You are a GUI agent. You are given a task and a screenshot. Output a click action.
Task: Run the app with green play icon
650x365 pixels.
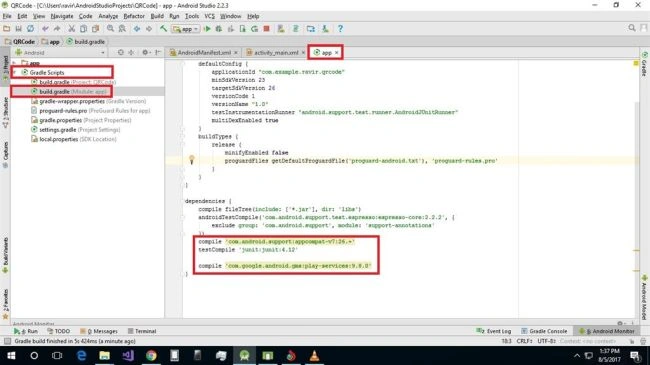[x=207, y=29]
